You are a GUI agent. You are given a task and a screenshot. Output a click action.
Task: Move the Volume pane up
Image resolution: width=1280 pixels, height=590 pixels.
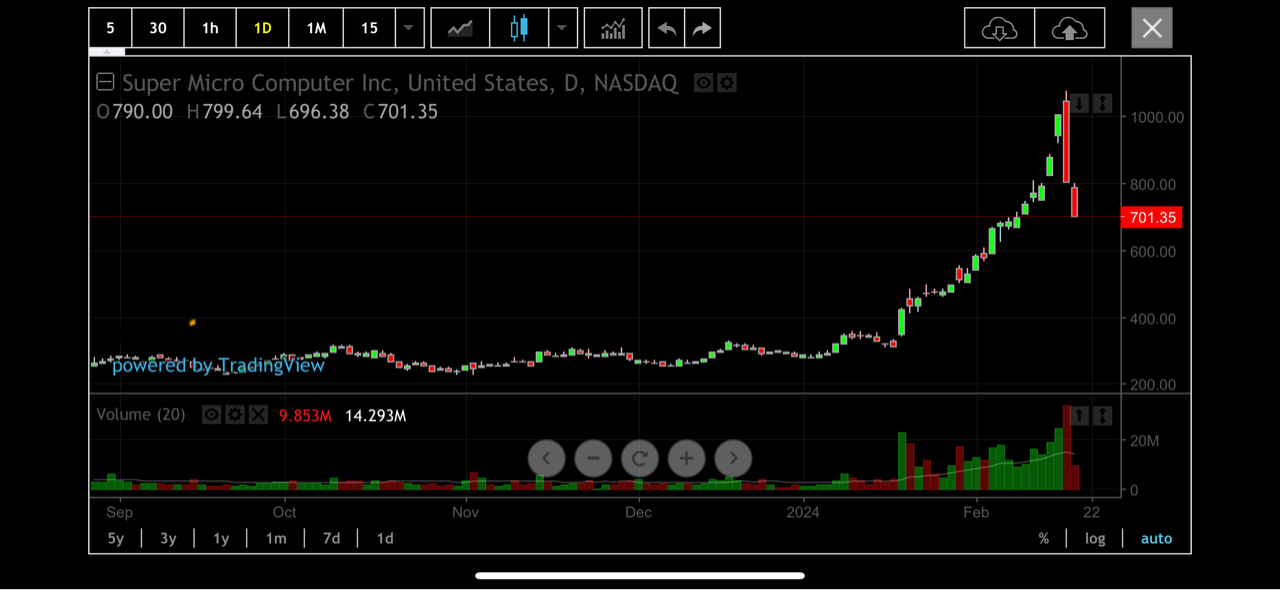[x=1080, y=415]
